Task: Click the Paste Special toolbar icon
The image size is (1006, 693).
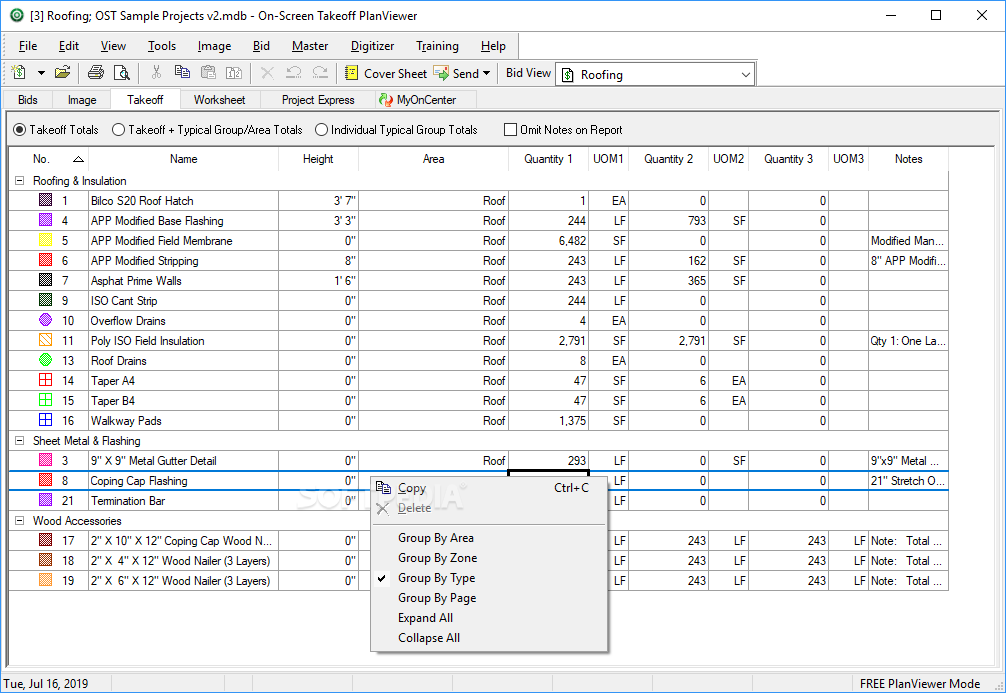Action: pyautogui.click(x=234, y=73)
